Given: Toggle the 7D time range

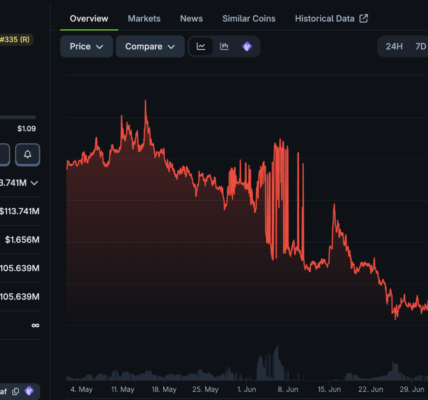Looking at the screenshot, I should pyautogui.click(x=421, y=46).
